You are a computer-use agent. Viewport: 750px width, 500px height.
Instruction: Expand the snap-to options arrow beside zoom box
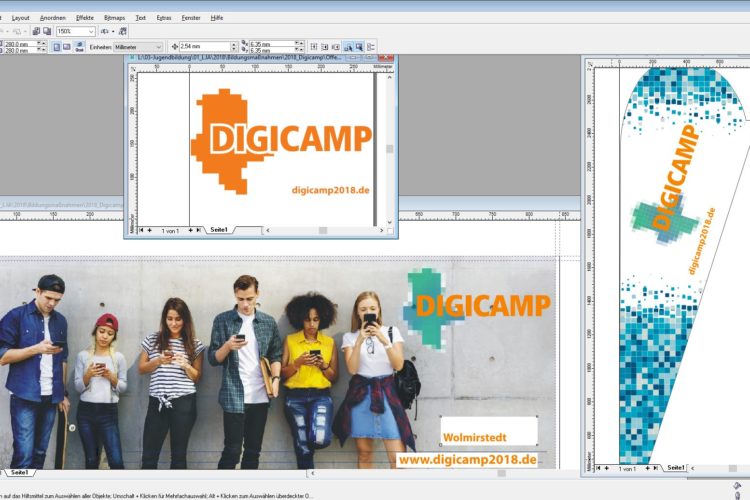[x=113, y=31]
